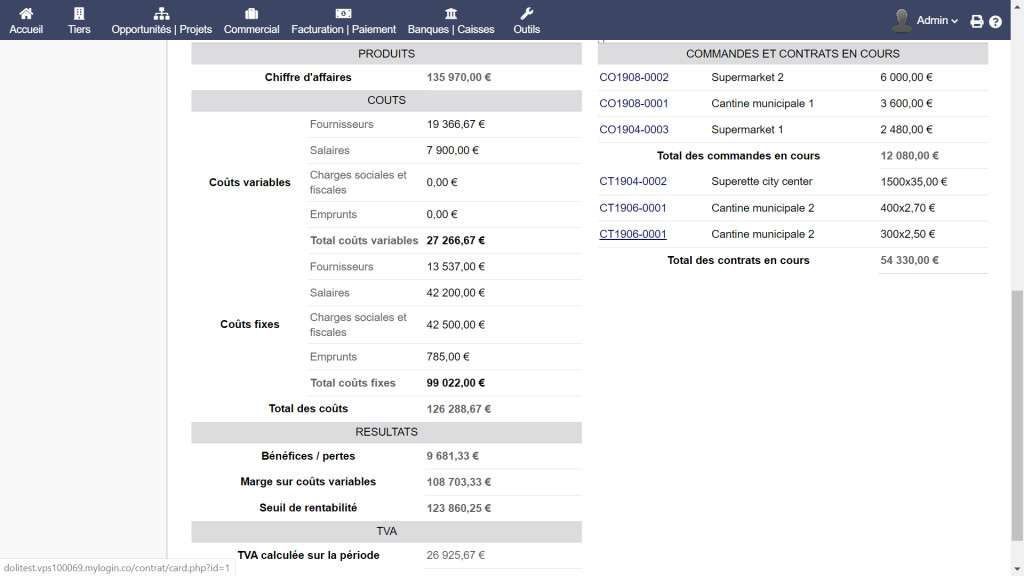Open CT1906-0001 link on the 400x2,70 row
The width and height of the screenshot is (1024, 576).
633,208
